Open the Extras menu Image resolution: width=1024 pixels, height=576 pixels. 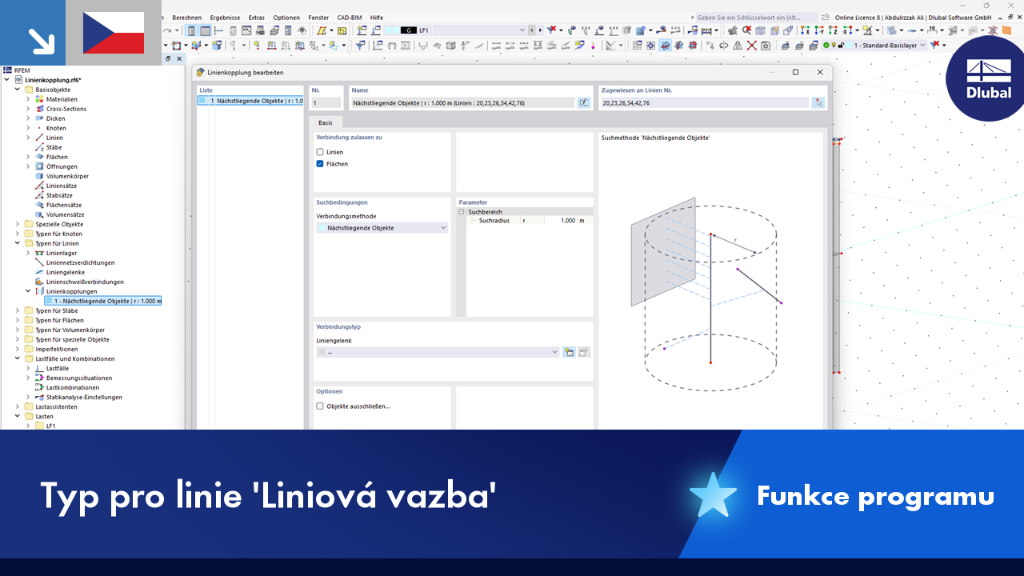click(257, 18)
